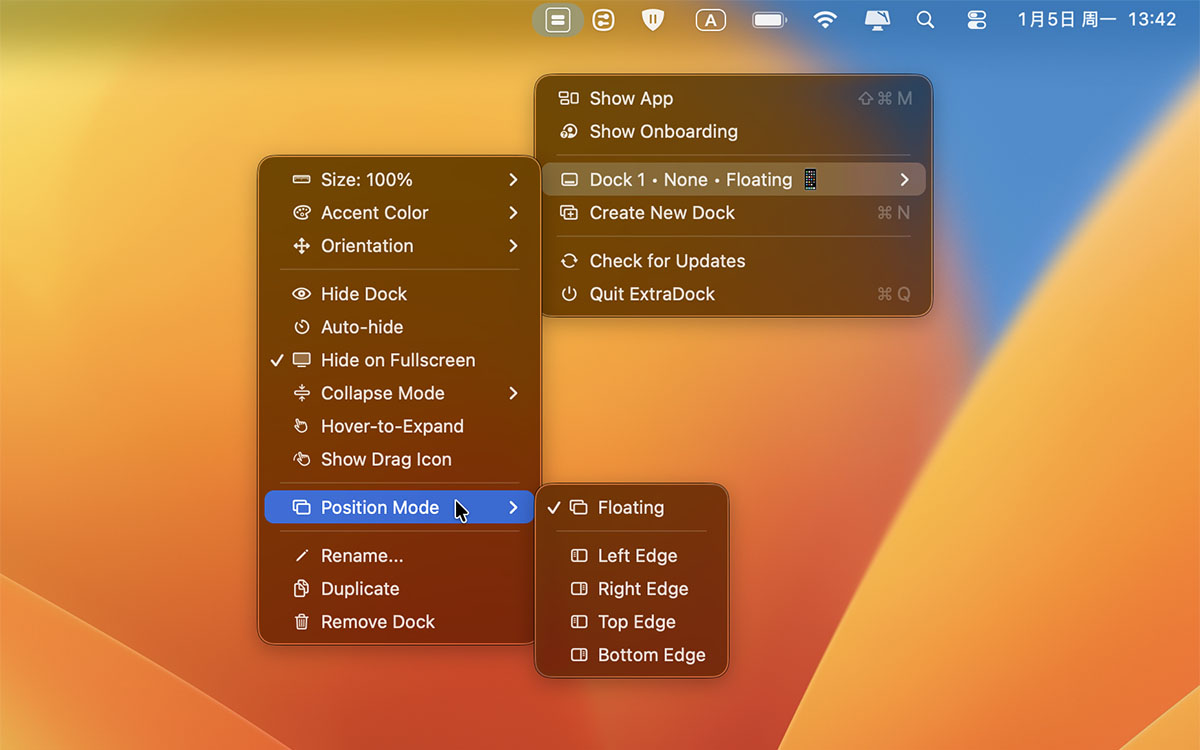
Task: Click the date and time in the menu bar
Action: point(1096,20)
